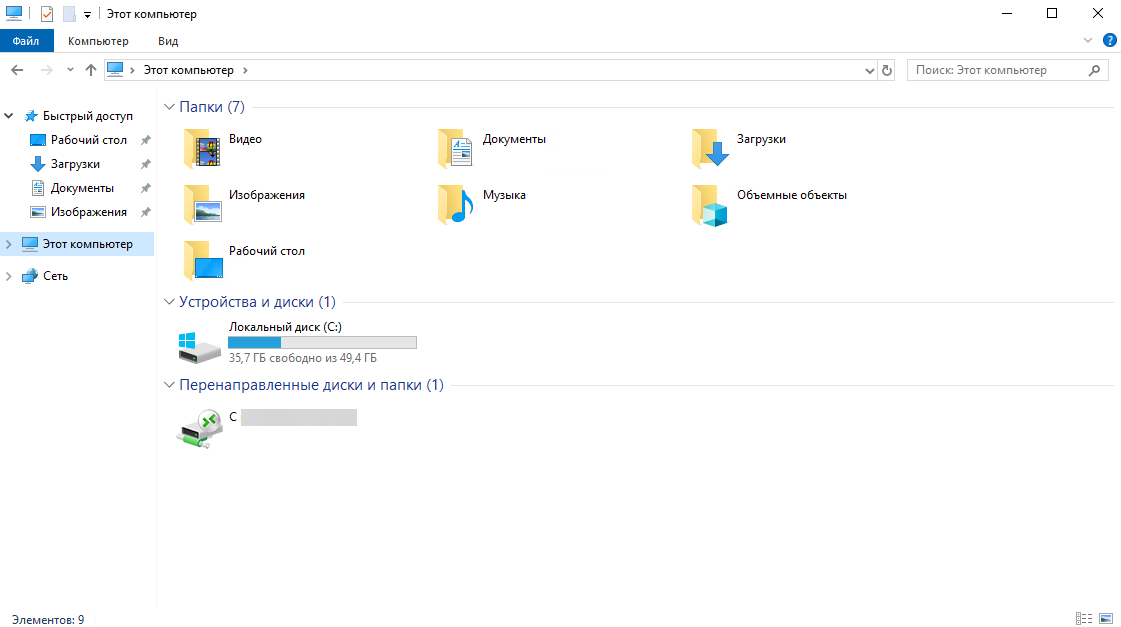Click the search field Поиск: Этот компьютер

click(x=995, y=70)
